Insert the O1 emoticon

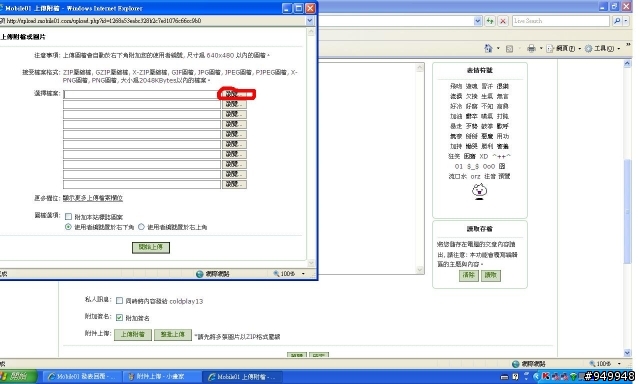click(x=459, y=166)
